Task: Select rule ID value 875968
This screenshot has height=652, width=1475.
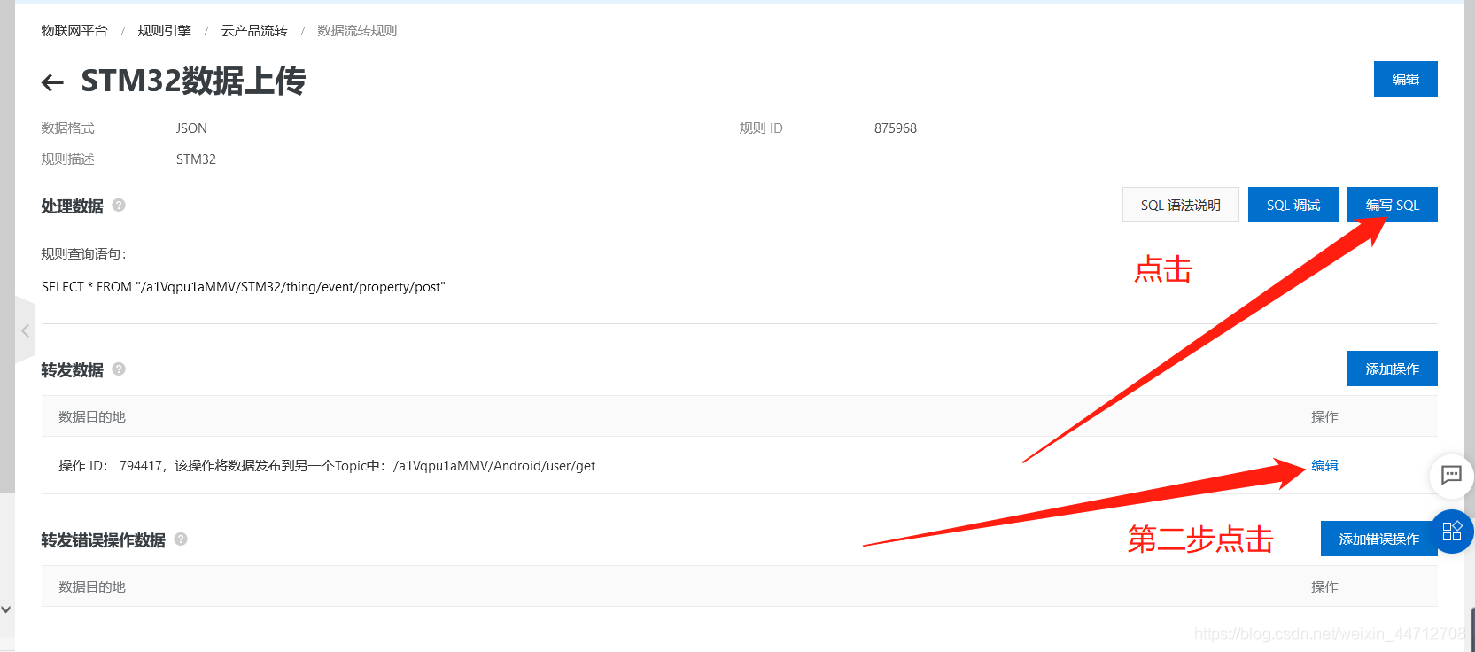Action: pyautogui.click(x=895, y=128)
